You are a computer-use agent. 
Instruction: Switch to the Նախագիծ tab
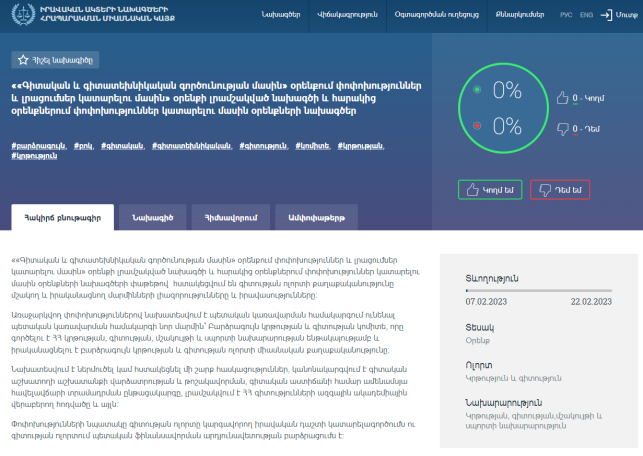coord(153,217)
